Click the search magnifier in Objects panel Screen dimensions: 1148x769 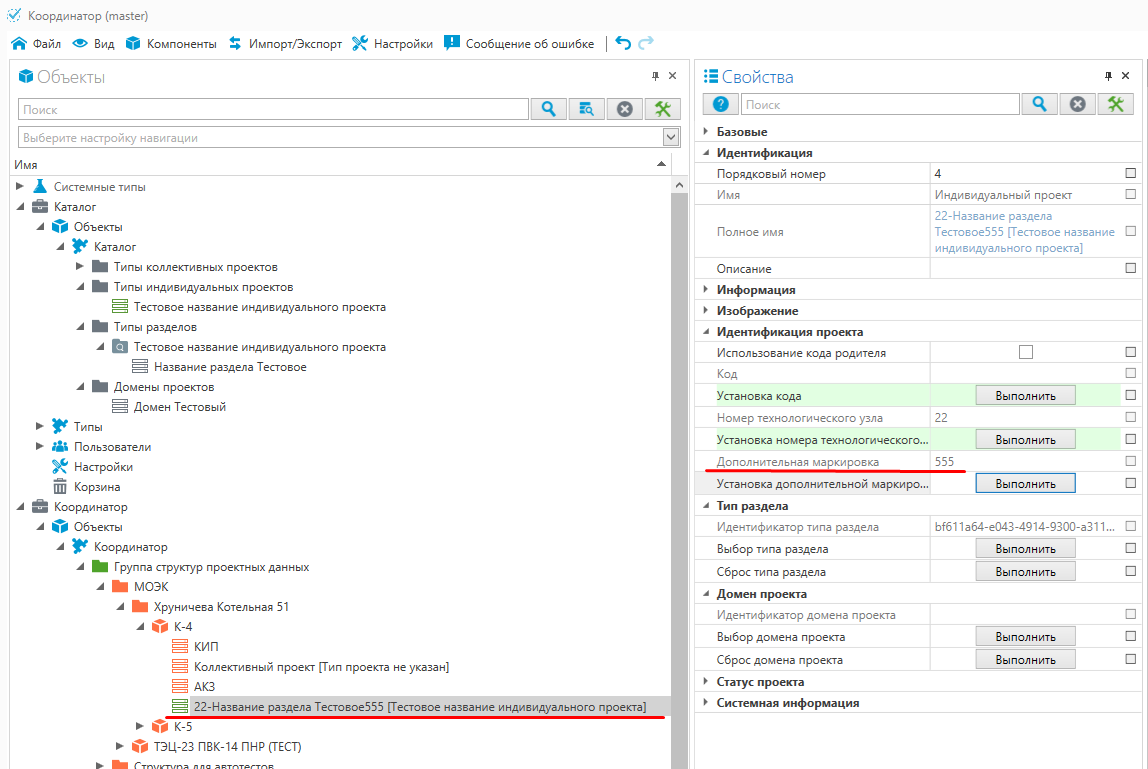click(548, 110)
